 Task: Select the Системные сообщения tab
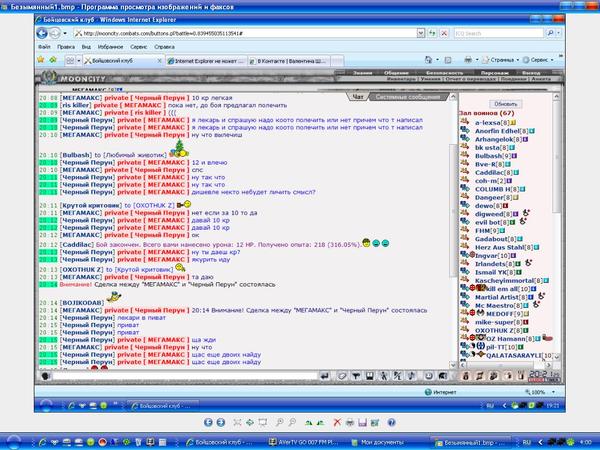(408, 97)
